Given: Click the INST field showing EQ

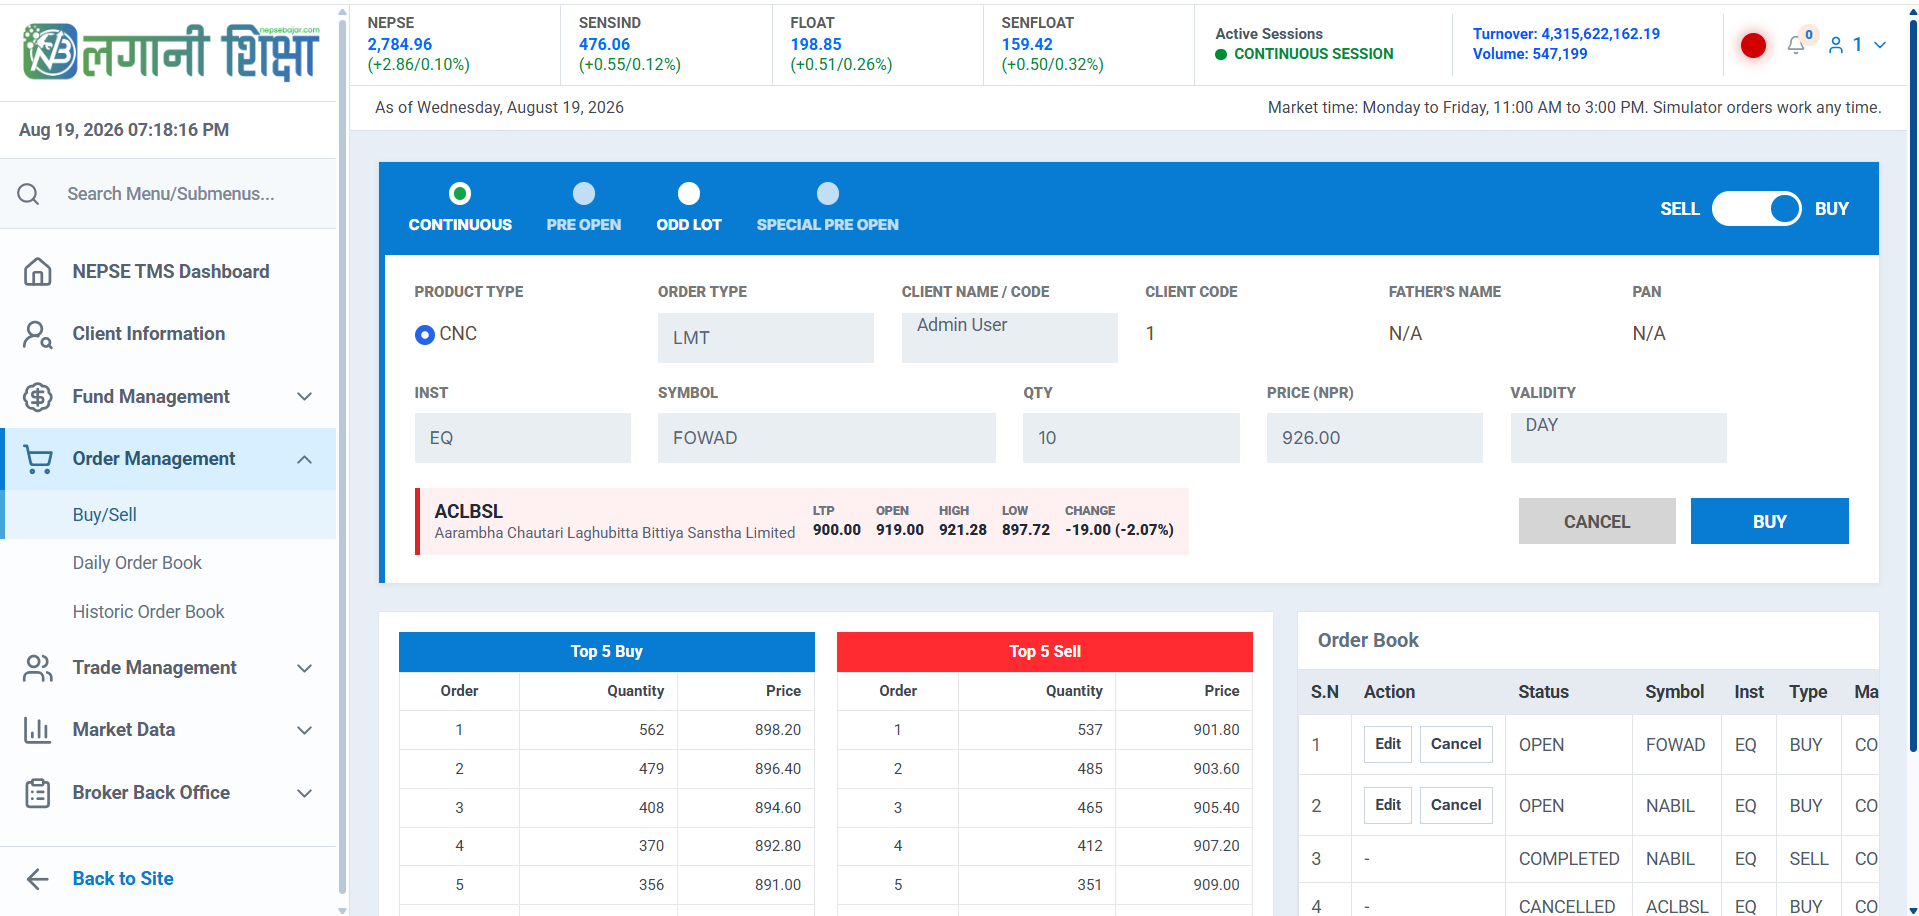Looking at the screenshot, I should pyautogui.click(x=523, y=438).
